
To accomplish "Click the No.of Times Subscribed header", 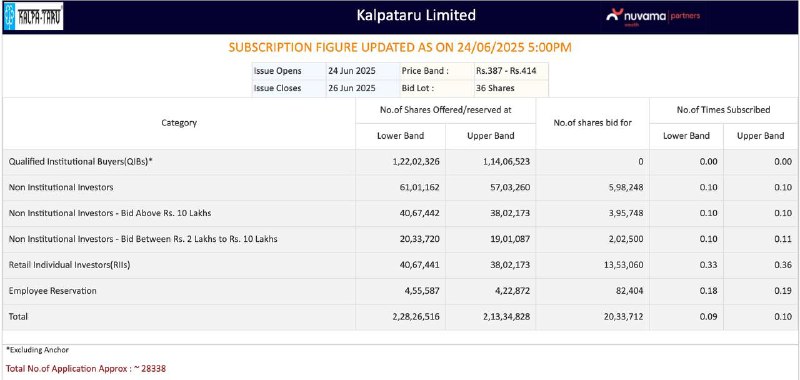I will coord(723,110).
